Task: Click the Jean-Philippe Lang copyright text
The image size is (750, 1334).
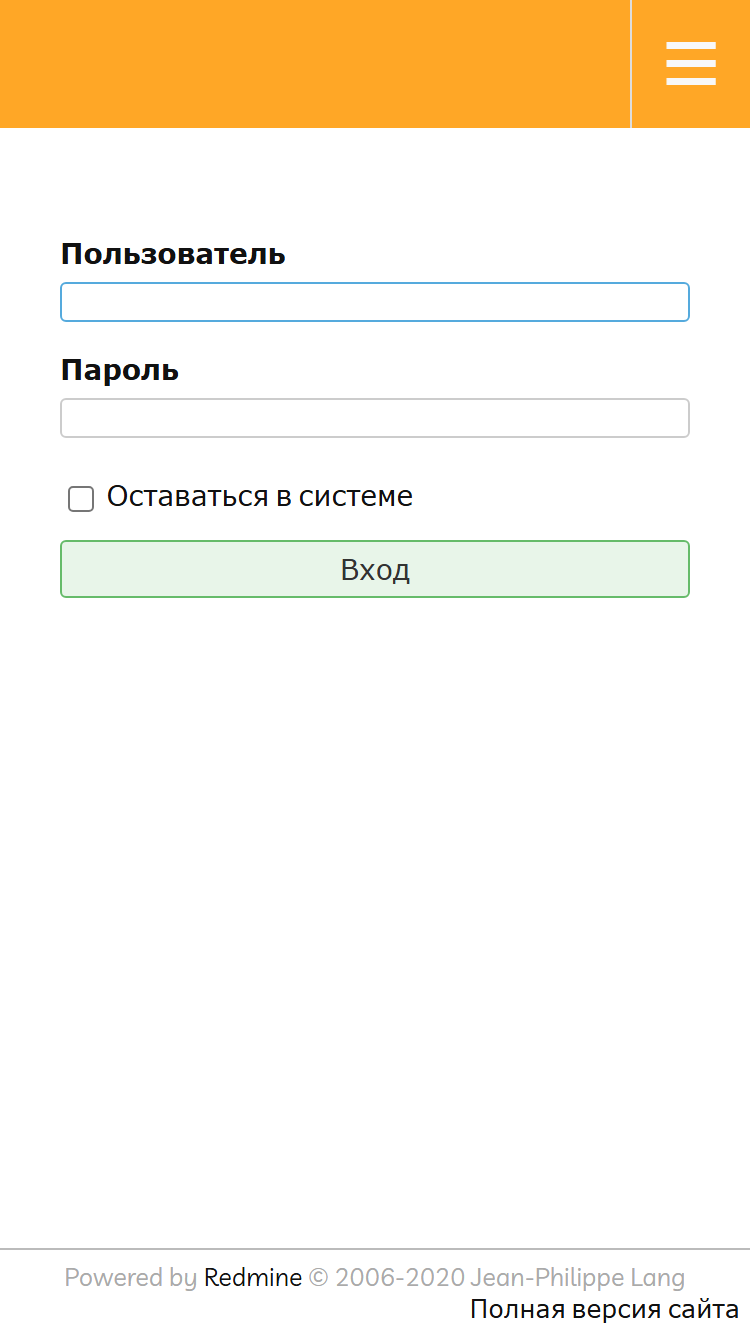Action: (x=577, y=1277)
